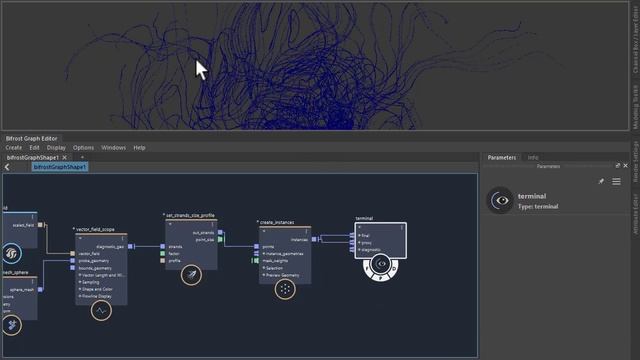
Task: Click the create_instances node's dots icon
Action: click(x=285, y=289)
